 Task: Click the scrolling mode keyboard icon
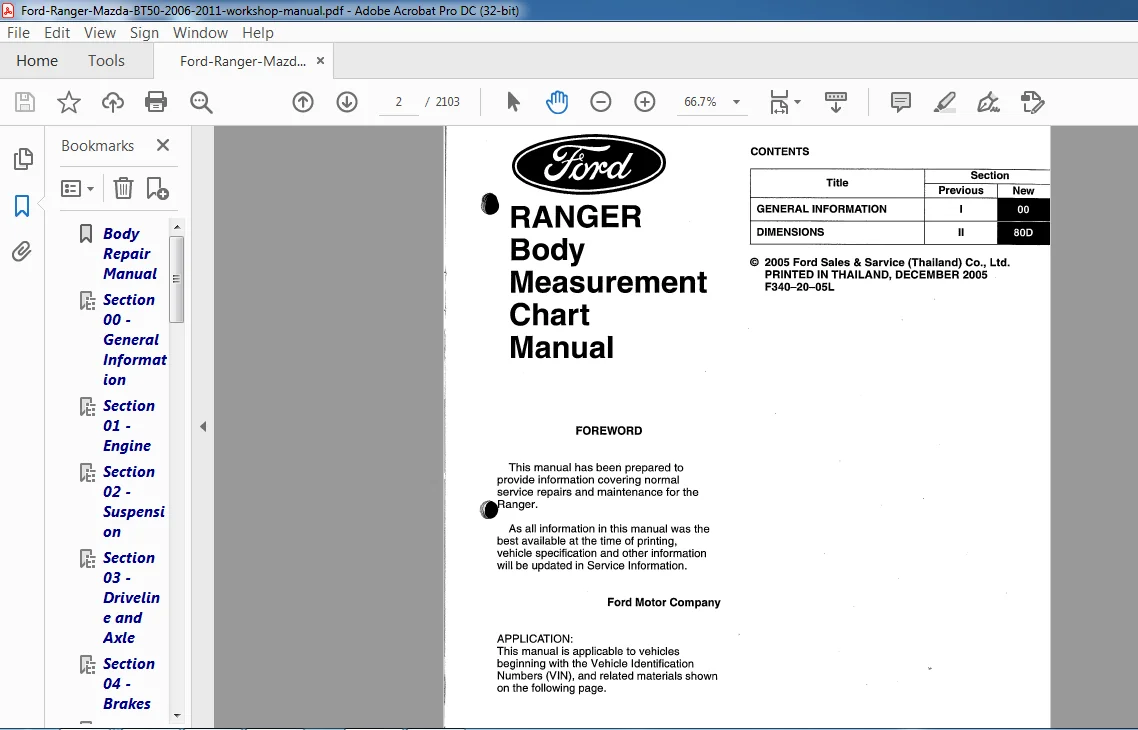click(x=836, y=102)
